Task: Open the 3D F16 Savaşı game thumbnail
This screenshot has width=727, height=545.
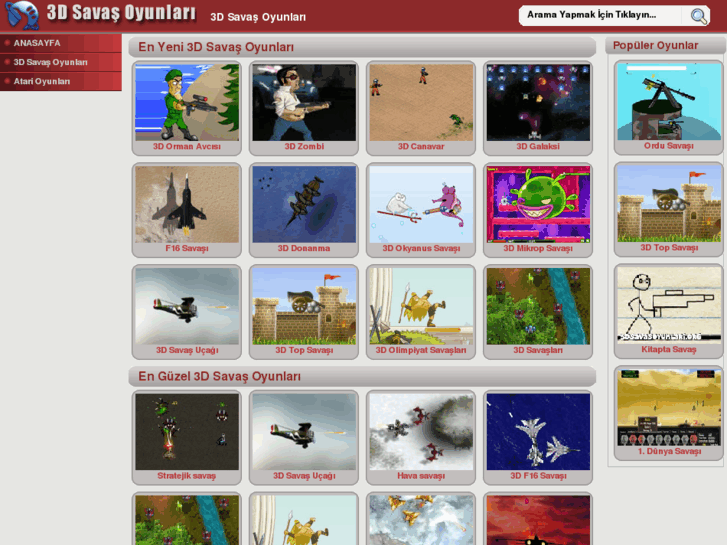Action: coord(538,432)
